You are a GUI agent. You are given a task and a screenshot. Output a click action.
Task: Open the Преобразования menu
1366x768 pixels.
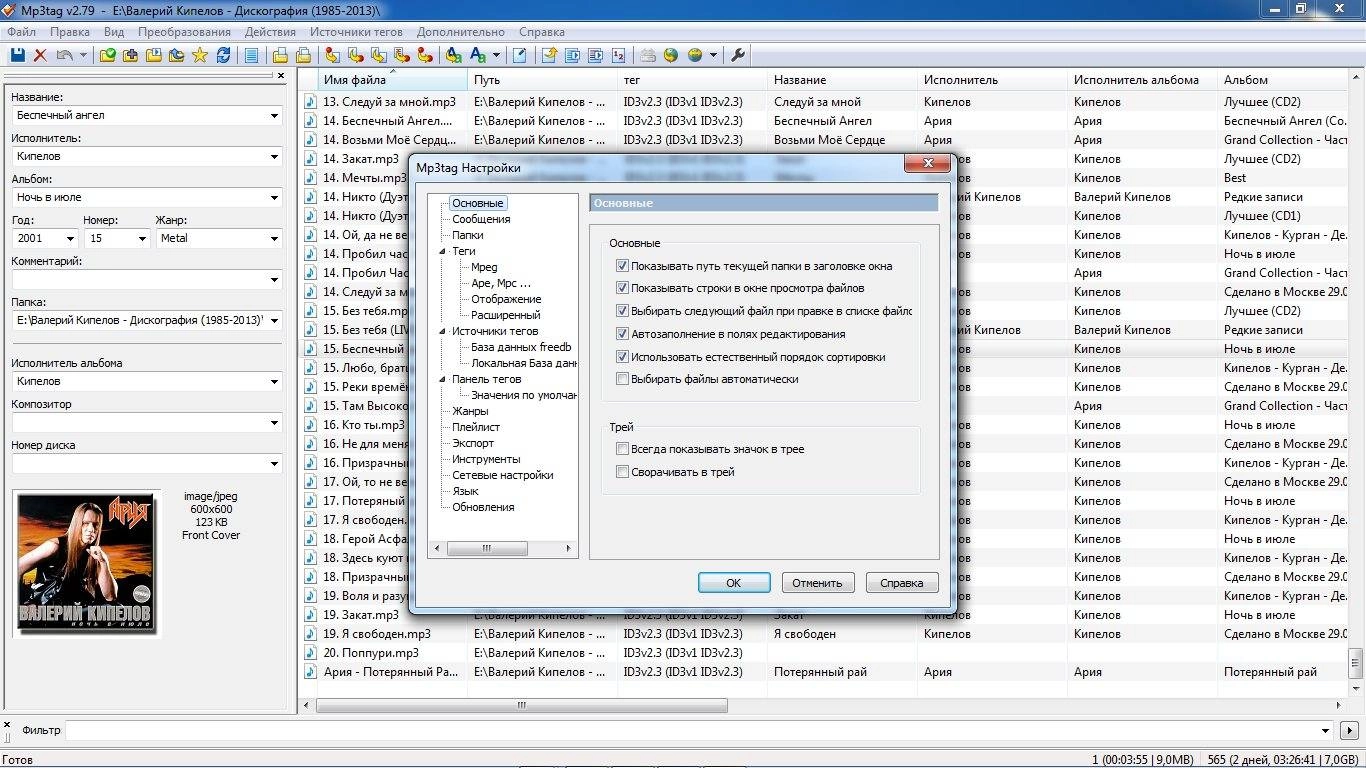(x=184, y=32)
